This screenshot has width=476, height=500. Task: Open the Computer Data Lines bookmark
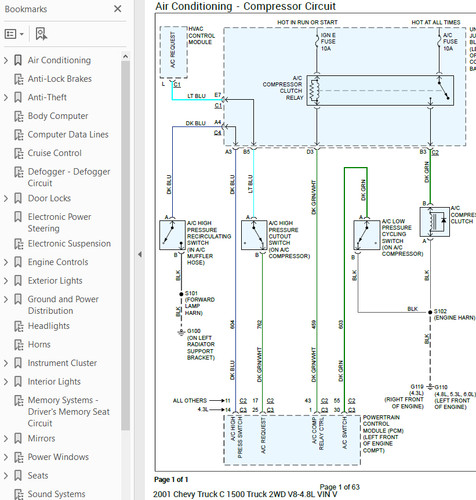68,135
